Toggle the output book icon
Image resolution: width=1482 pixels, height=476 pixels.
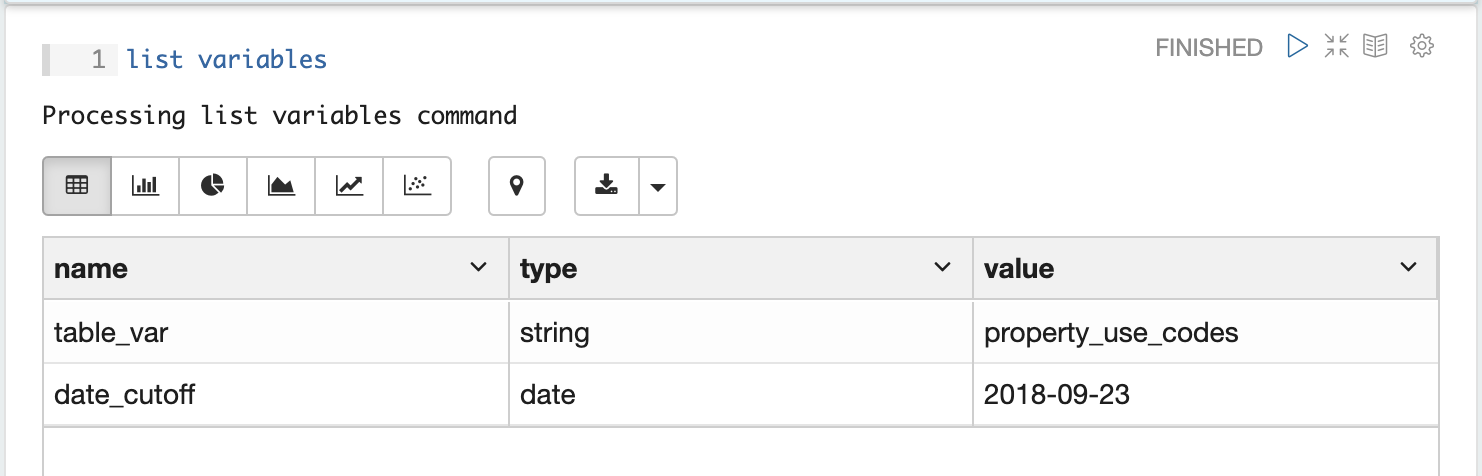click(1376, 46)
